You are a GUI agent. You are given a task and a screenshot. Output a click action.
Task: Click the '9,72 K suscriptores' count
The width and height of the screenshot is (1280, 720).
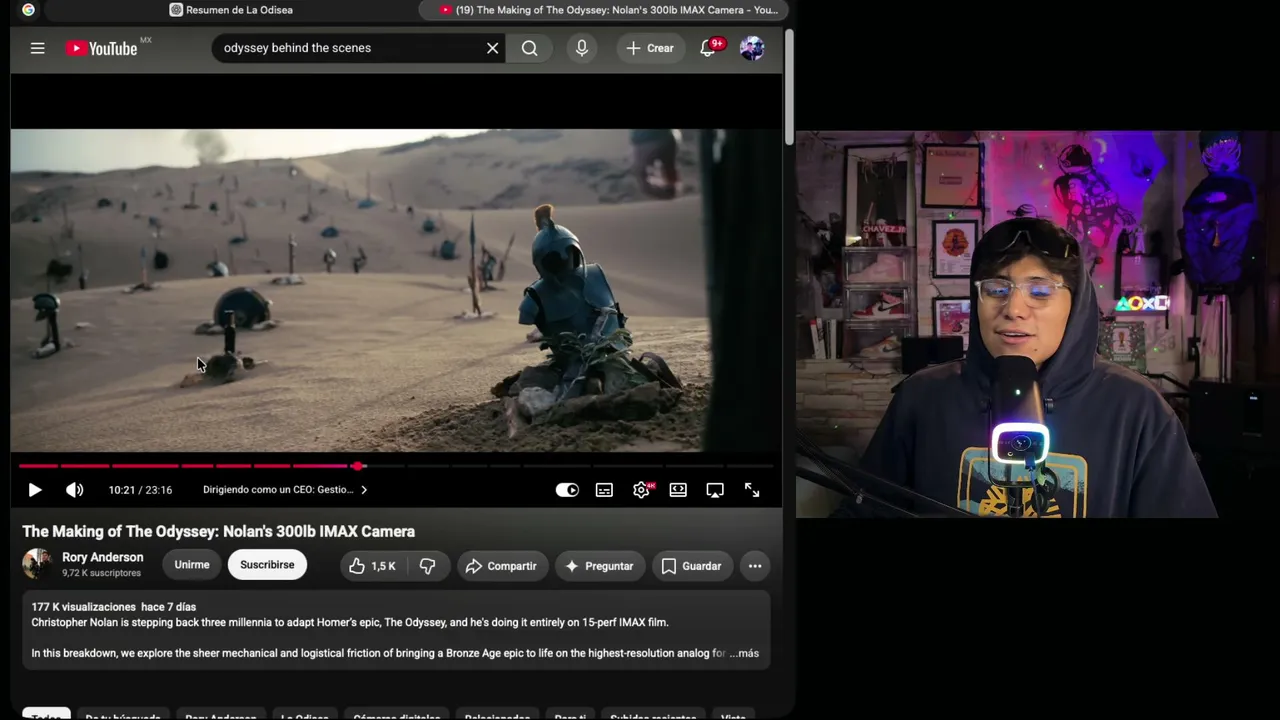(x=101, y=573)
